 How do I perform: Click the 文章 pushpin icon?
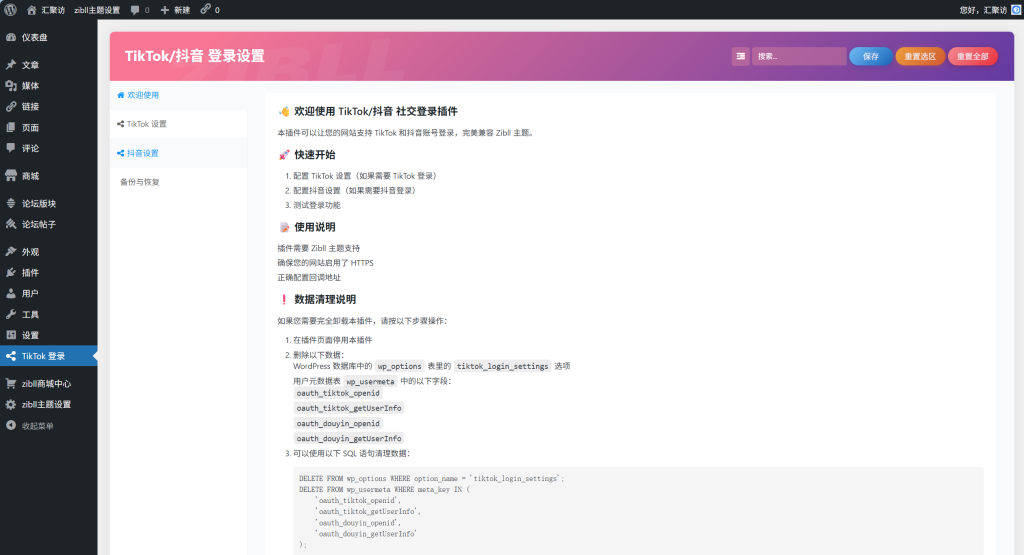click(x=11, y=65)
